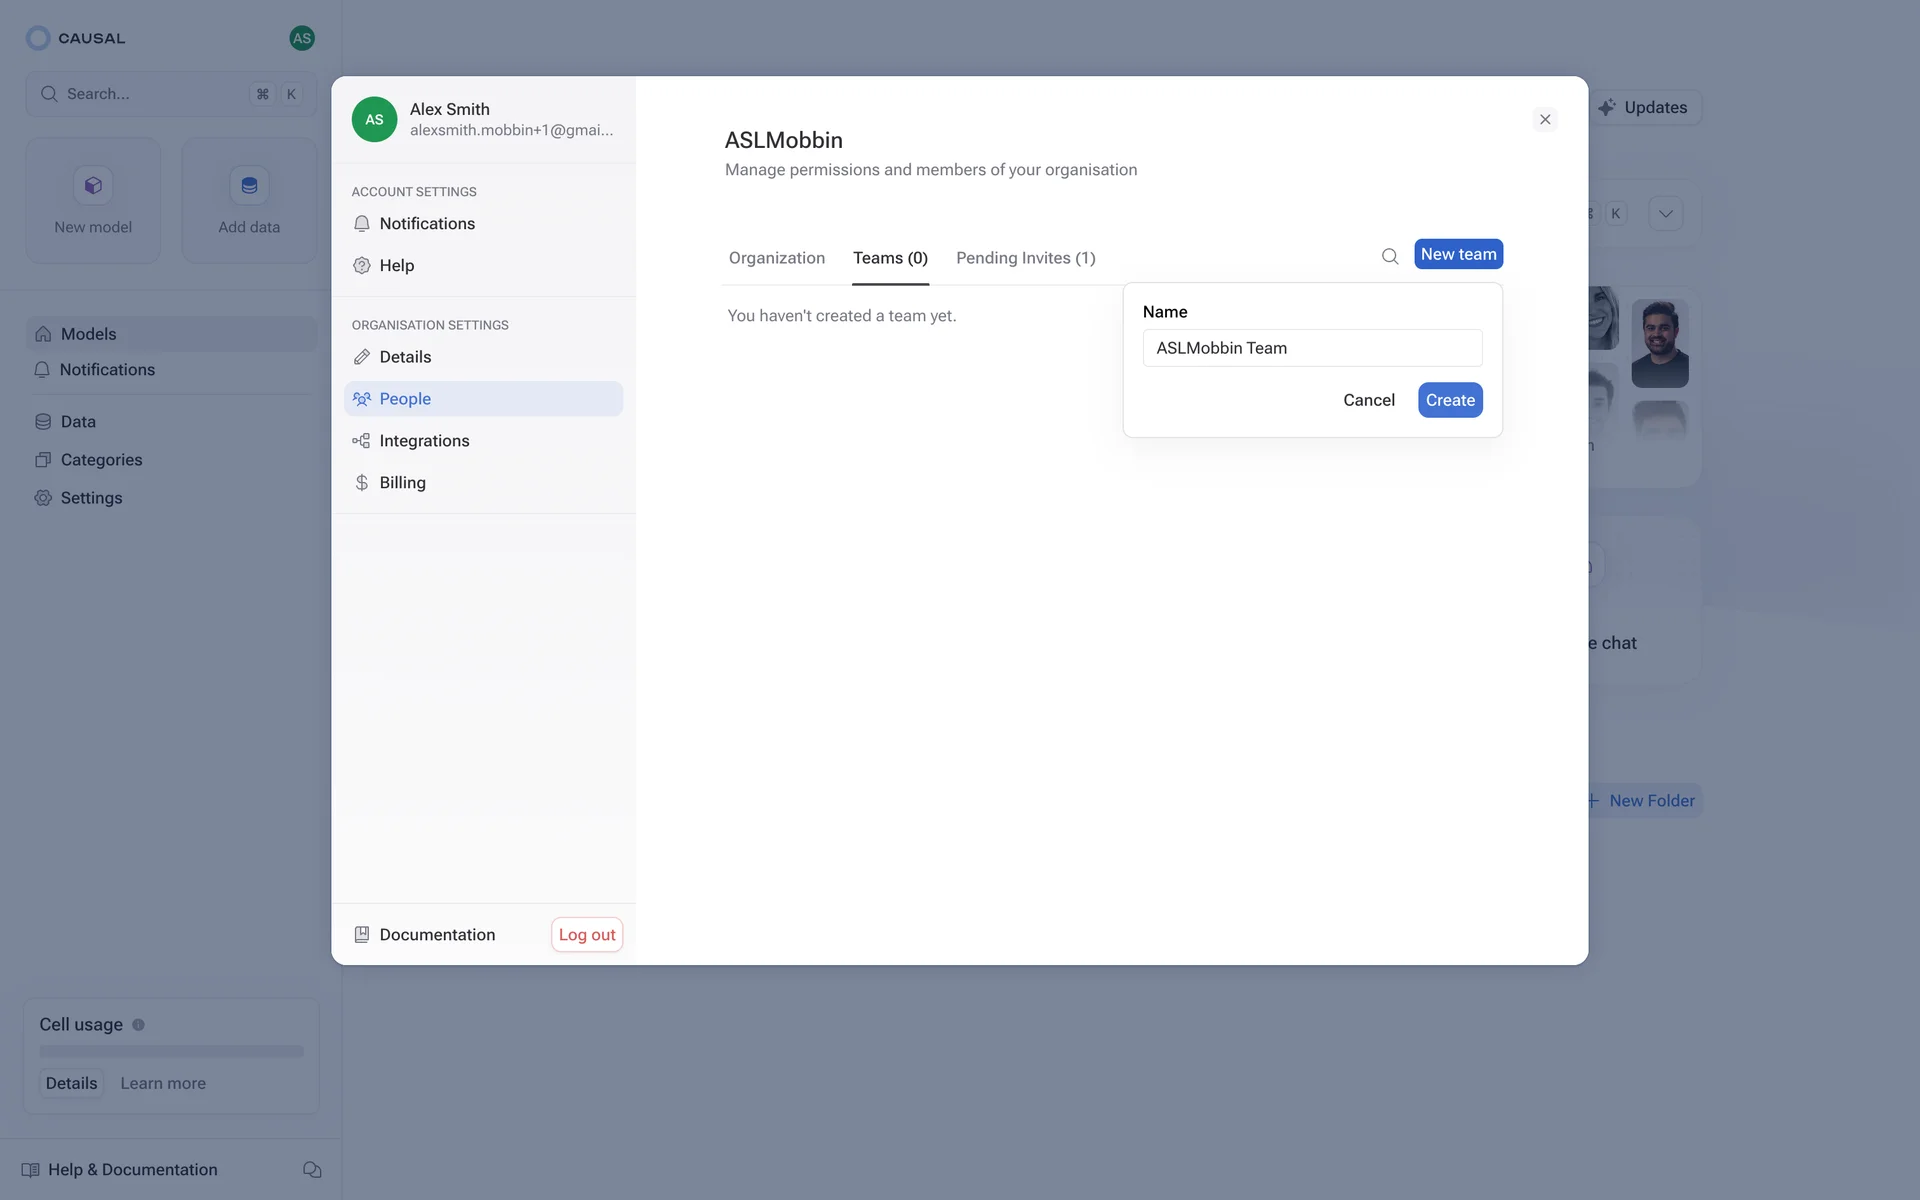
Task: Click the red Log out button
Action: click(587, 934)
